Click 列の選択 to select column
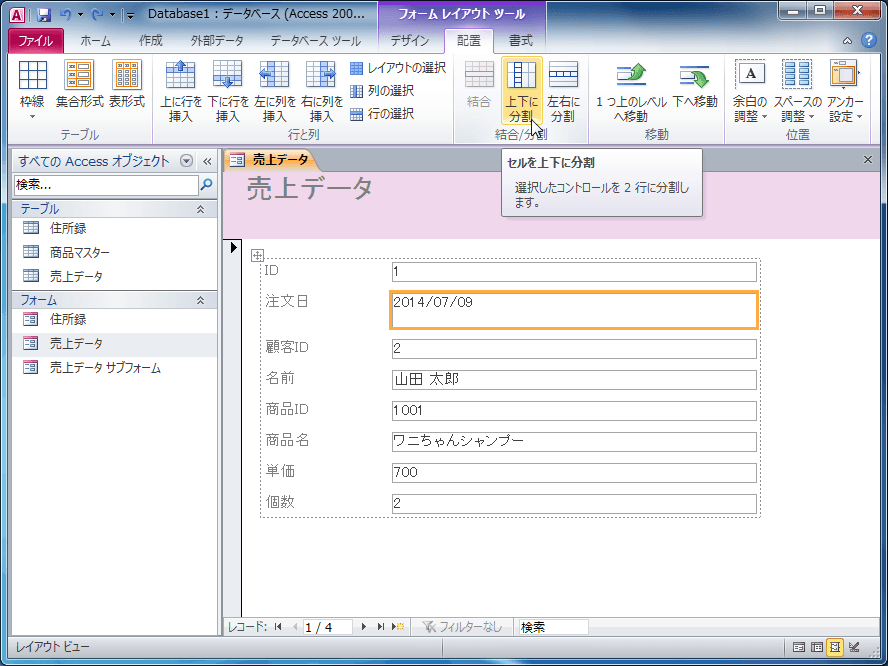The image size is (888, 666). 382,91
